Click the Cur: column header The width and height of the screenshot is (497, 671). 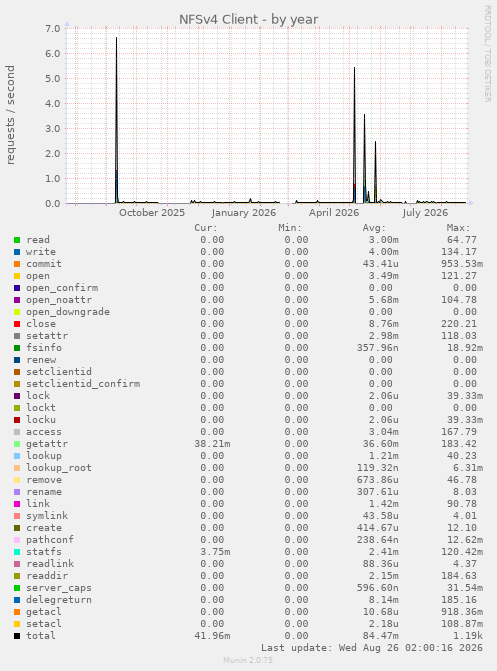tap(205, 228)
